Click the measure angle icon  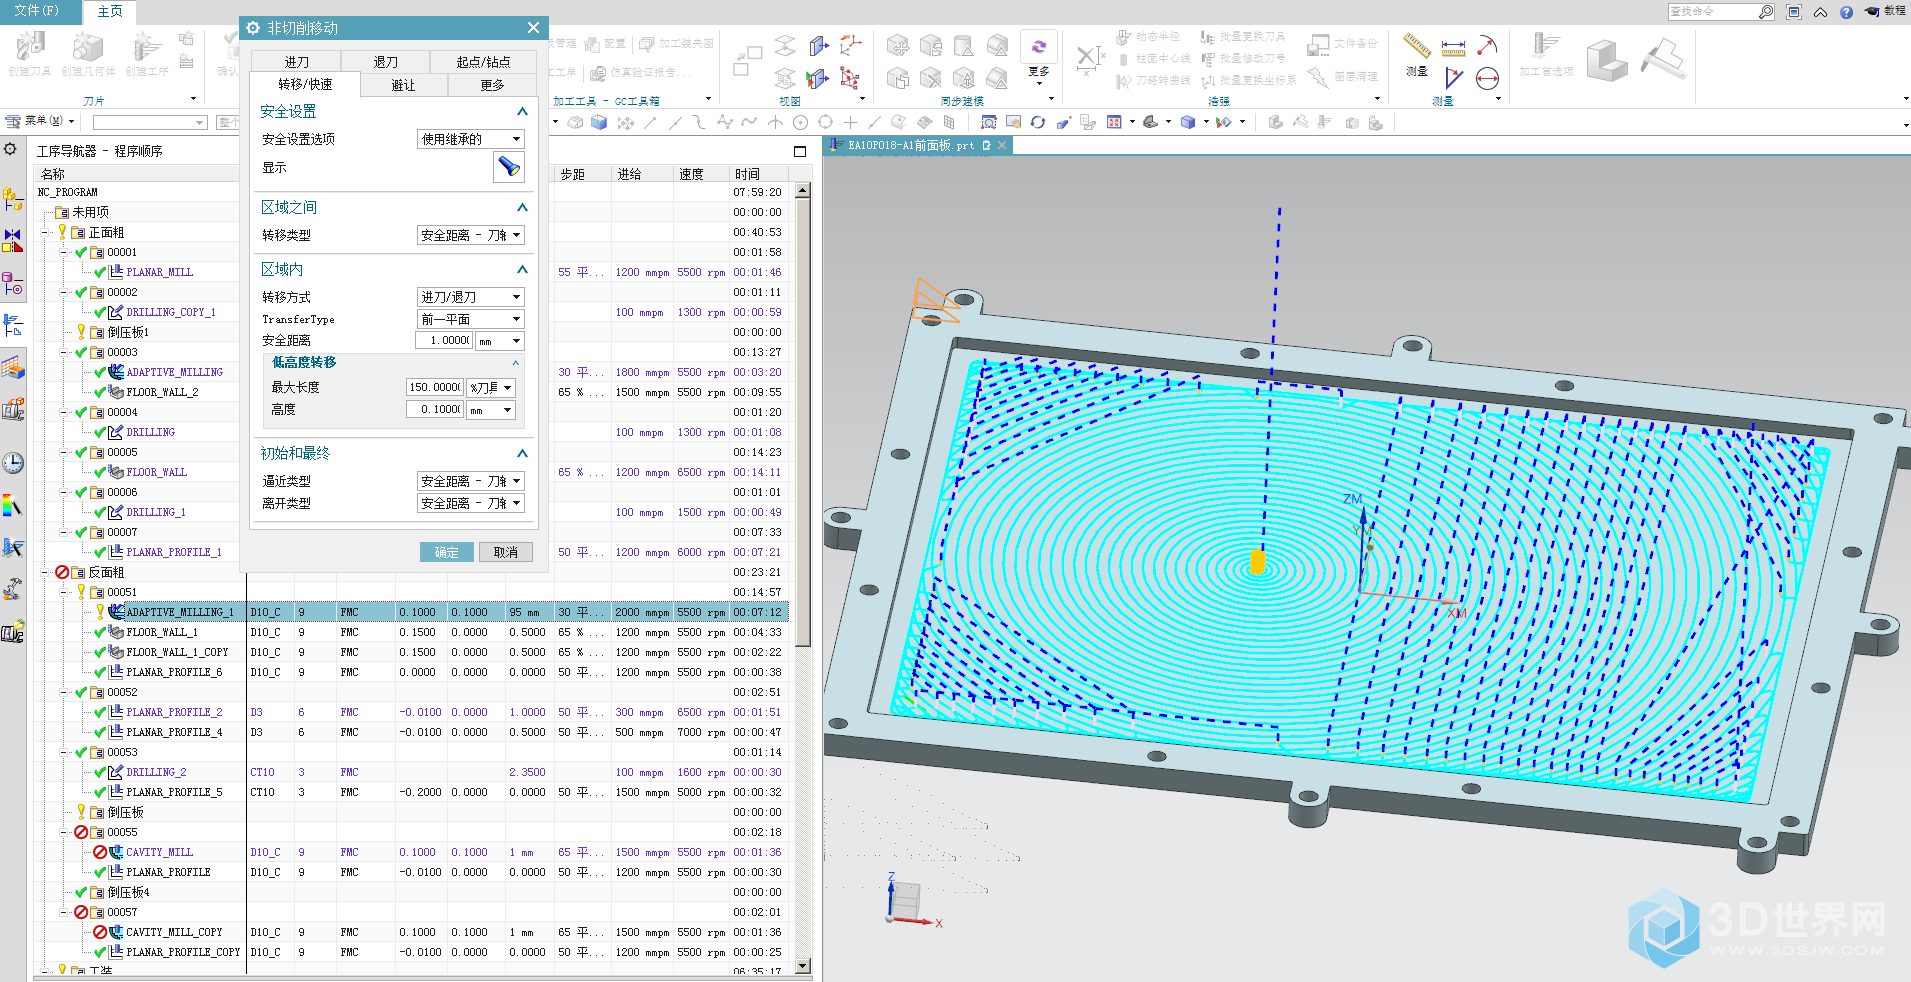click(1453, 78)
